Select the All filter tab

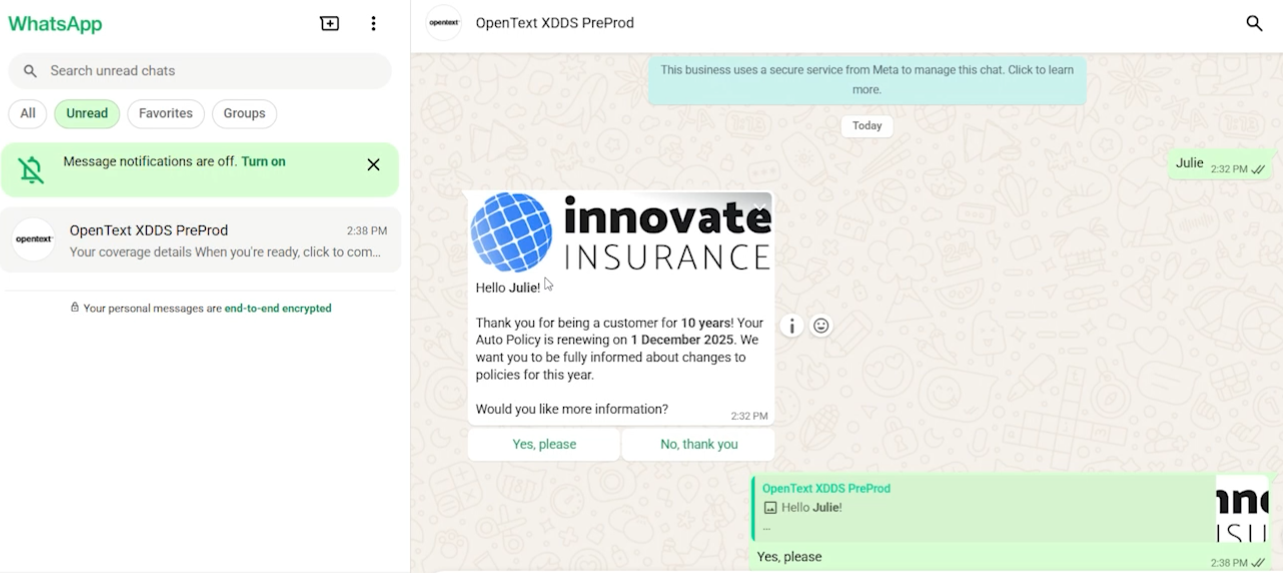coord(28,113)
